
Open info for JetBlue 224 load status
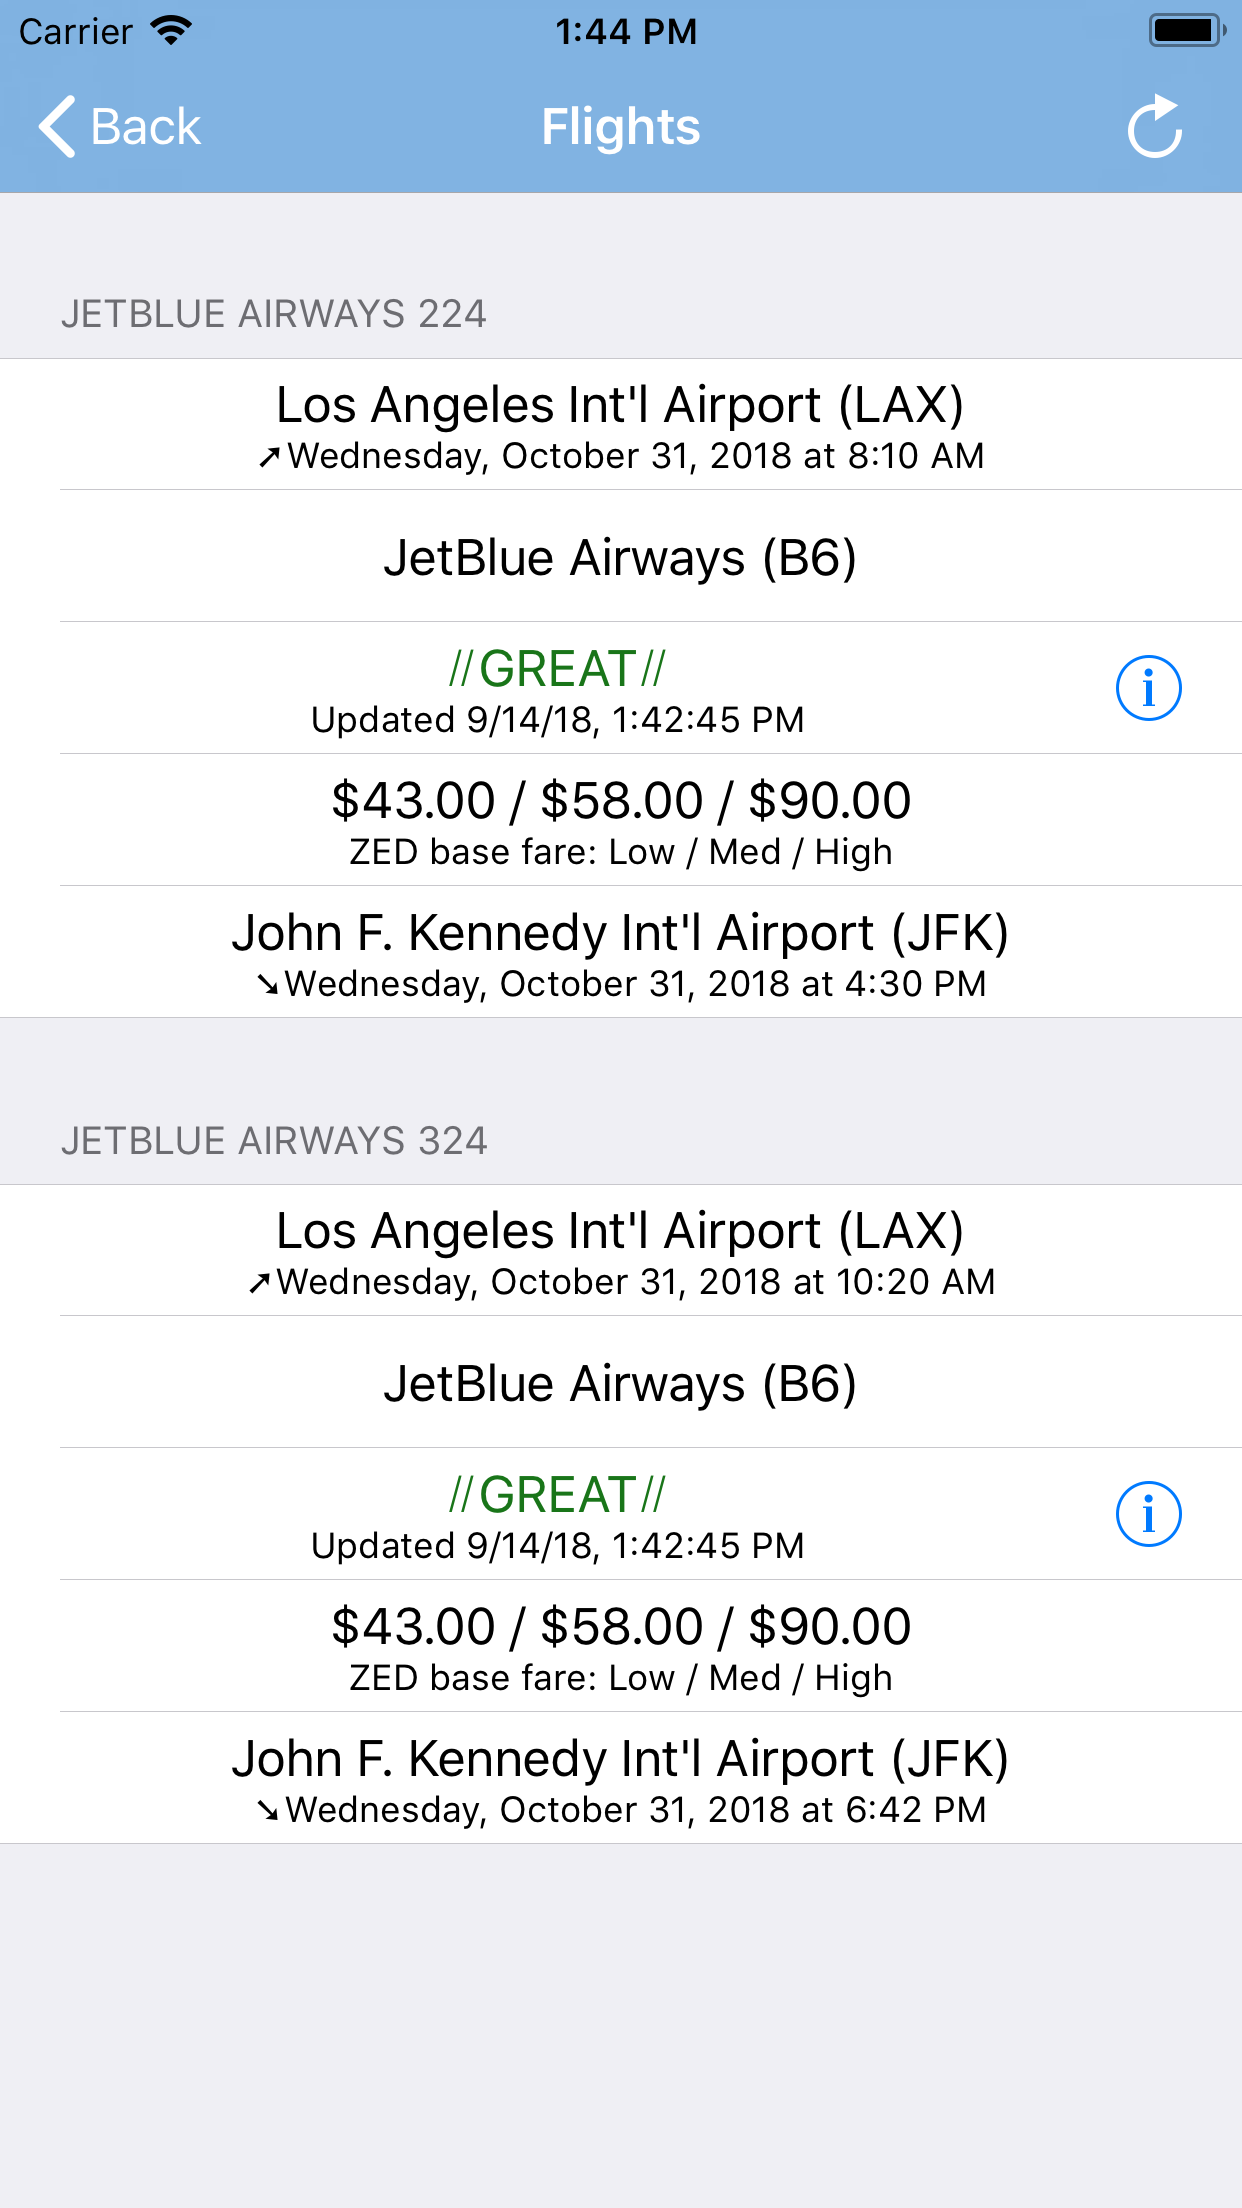click(x=1148, y=688)
